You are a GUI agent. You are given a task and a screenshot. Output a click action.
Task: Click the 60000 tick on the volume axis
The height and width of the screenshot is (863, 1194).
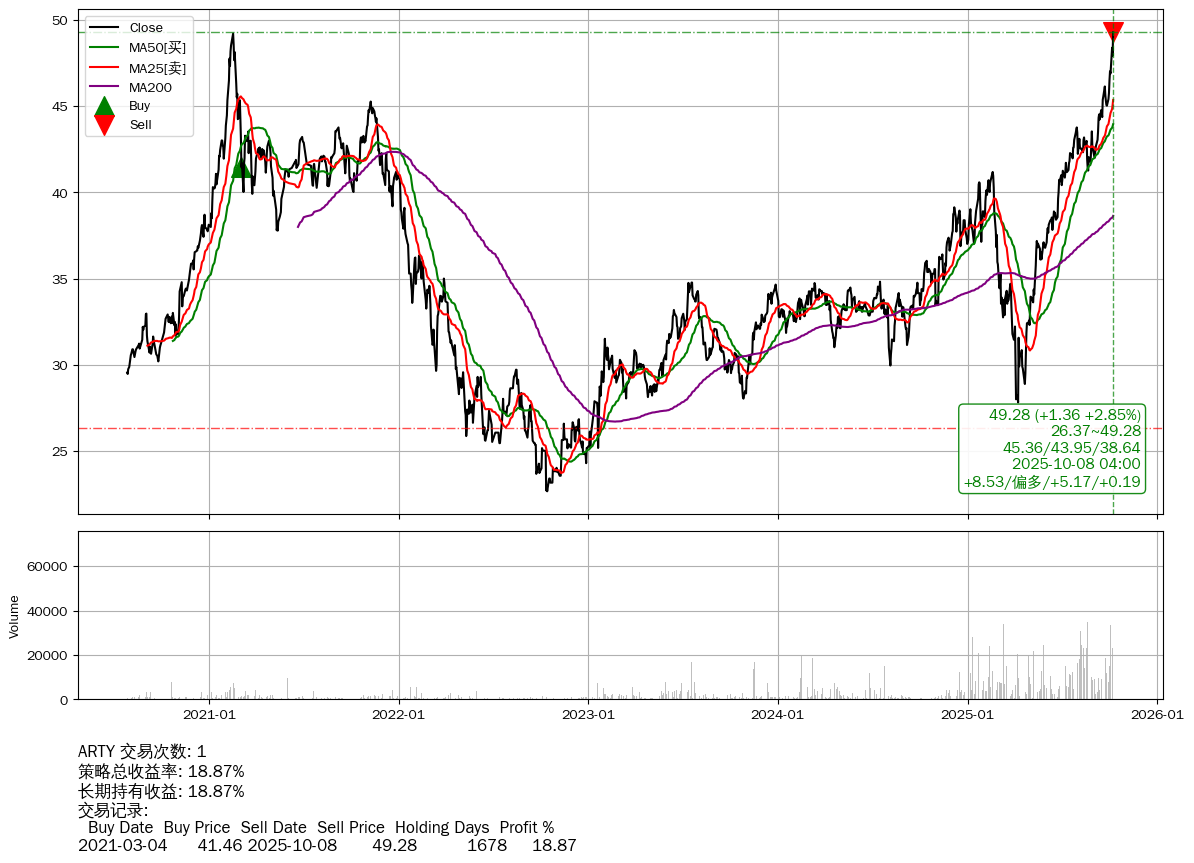46,566
